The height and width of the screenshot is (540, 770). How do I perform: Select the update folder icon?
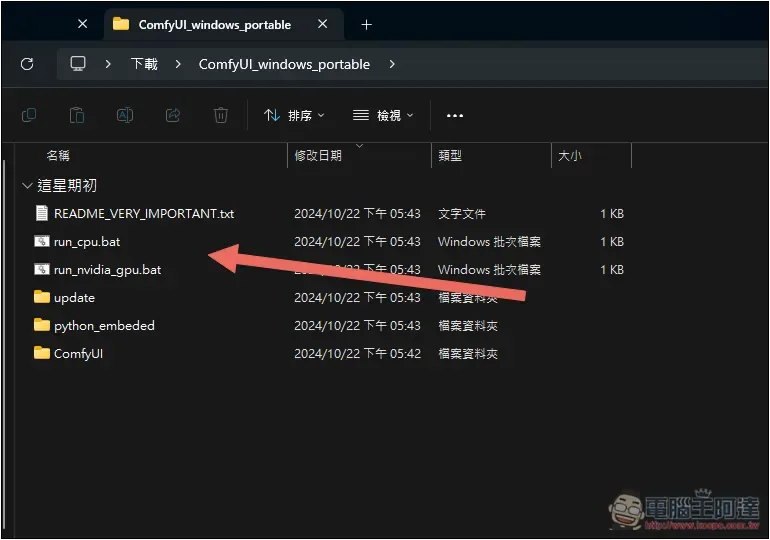tap(42, 297)
